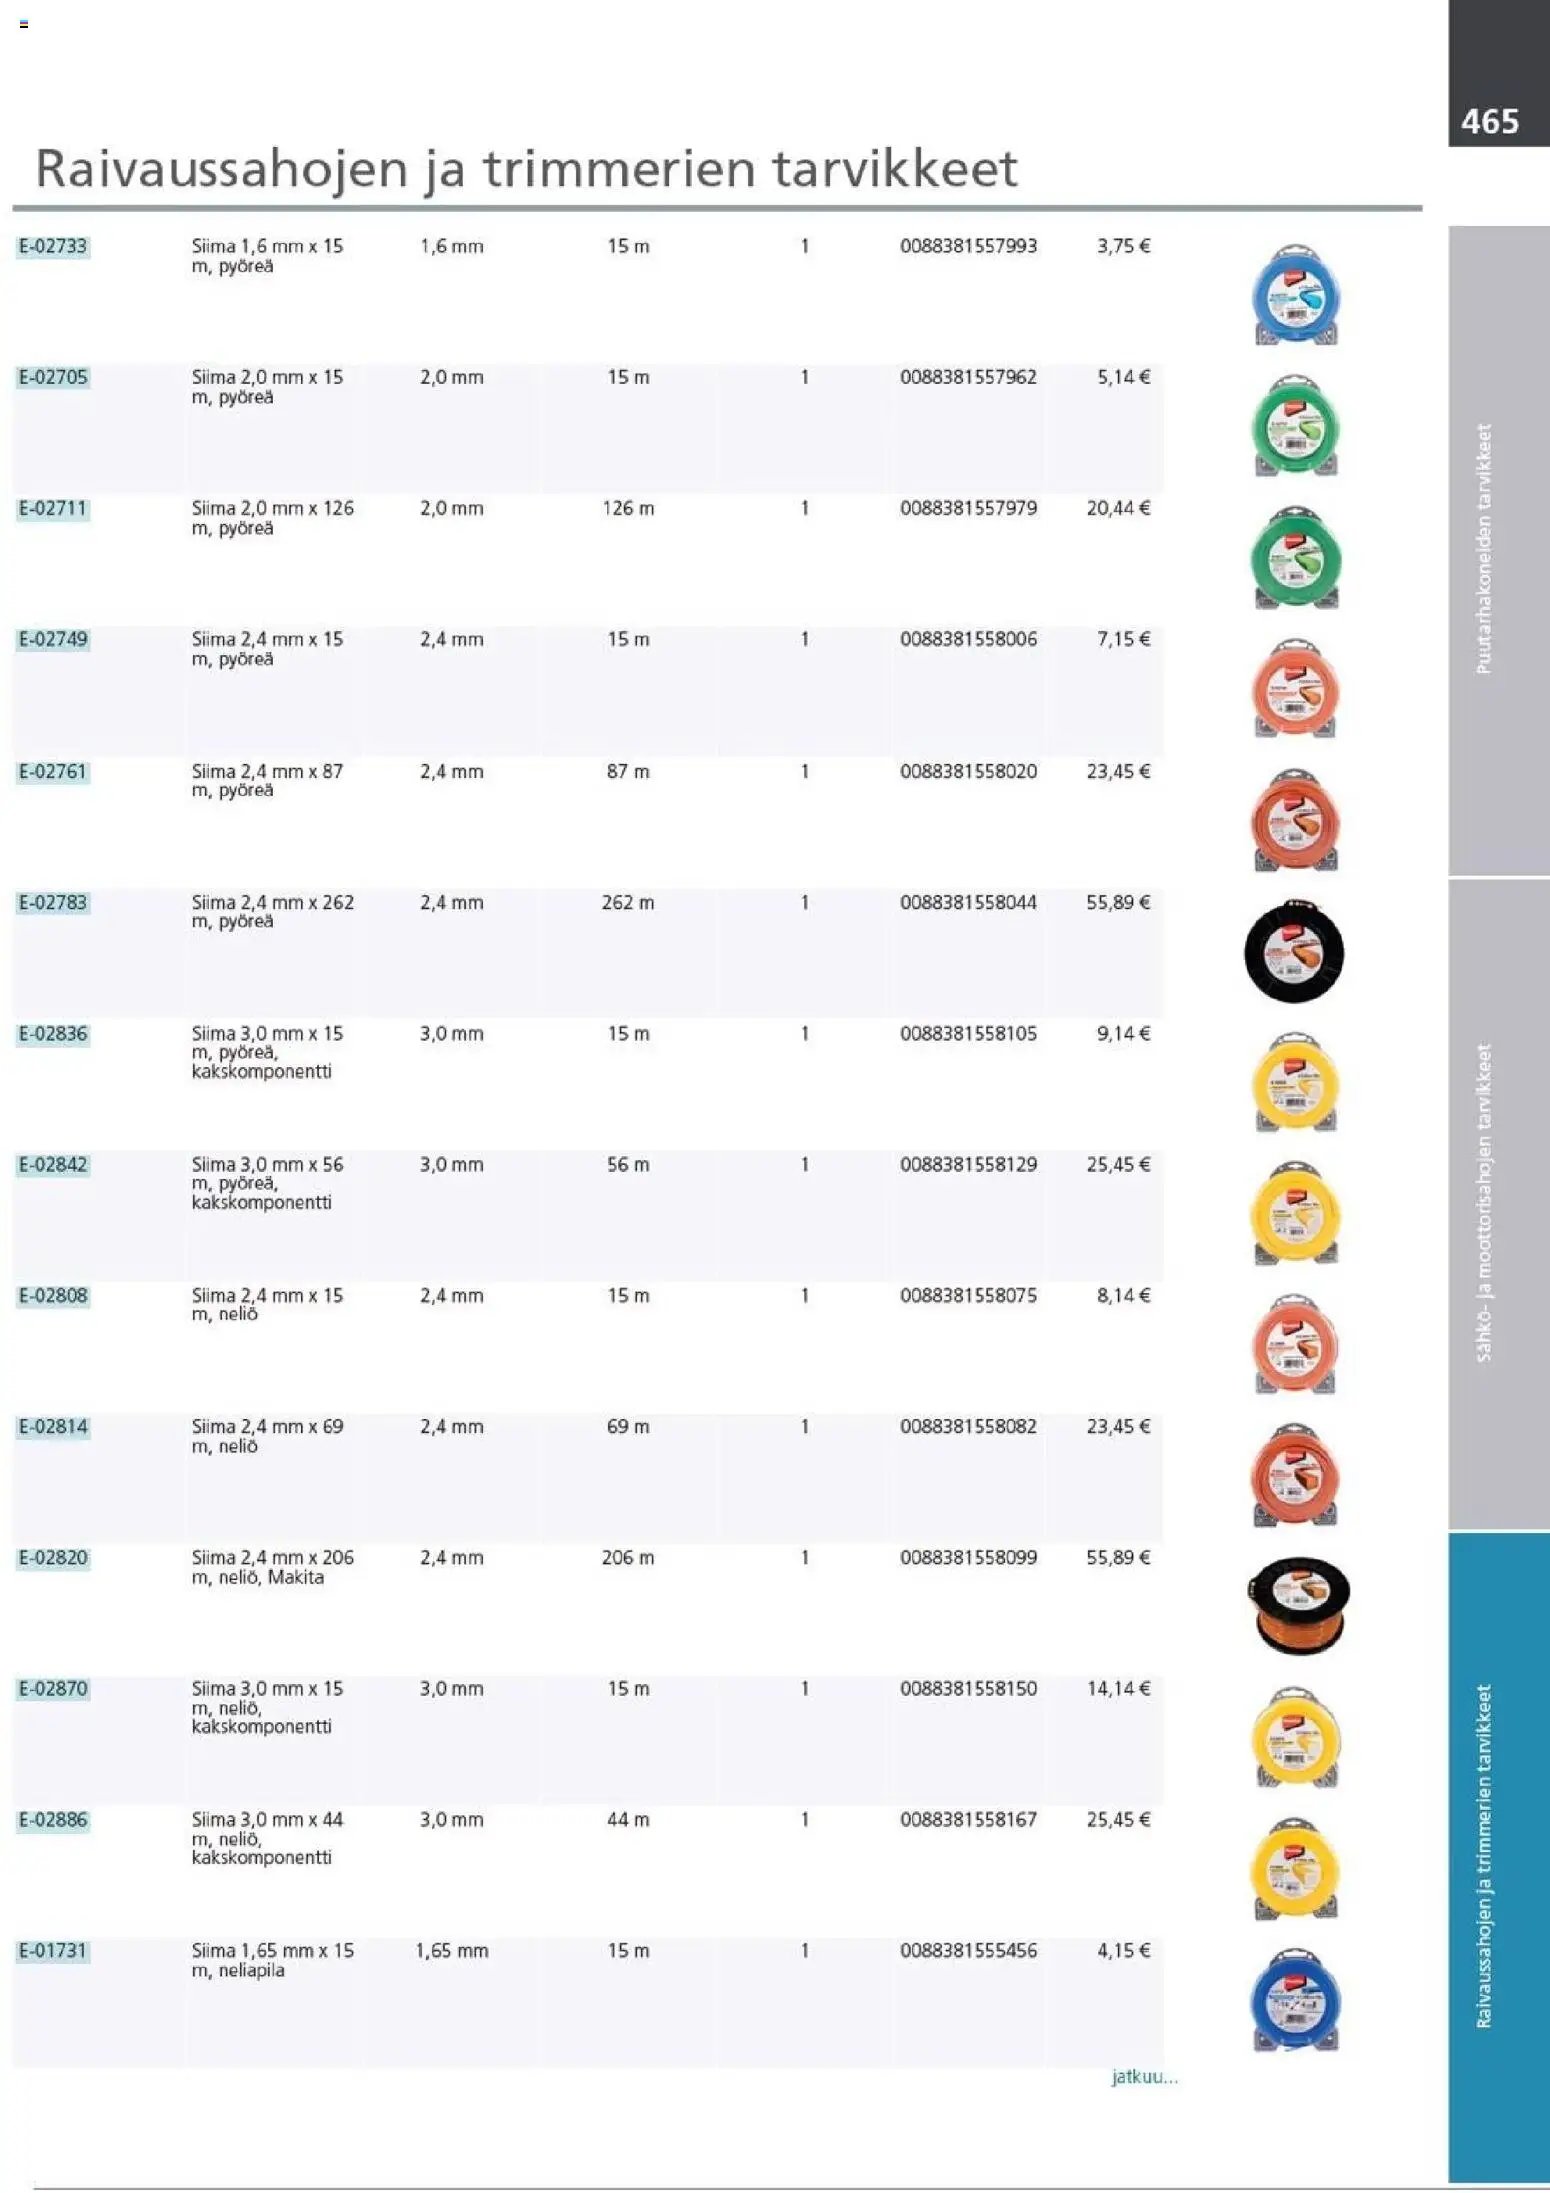This screenshot has width=1550, height=2193.
Task: Click the E-02705 product code
Action: (53, 377)
